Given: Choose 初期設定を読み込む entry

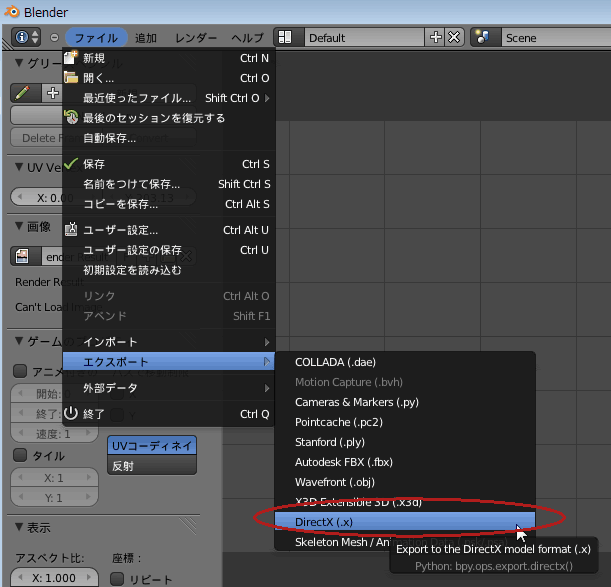Looking at the screenshot, I should click(x=168, y=270).
